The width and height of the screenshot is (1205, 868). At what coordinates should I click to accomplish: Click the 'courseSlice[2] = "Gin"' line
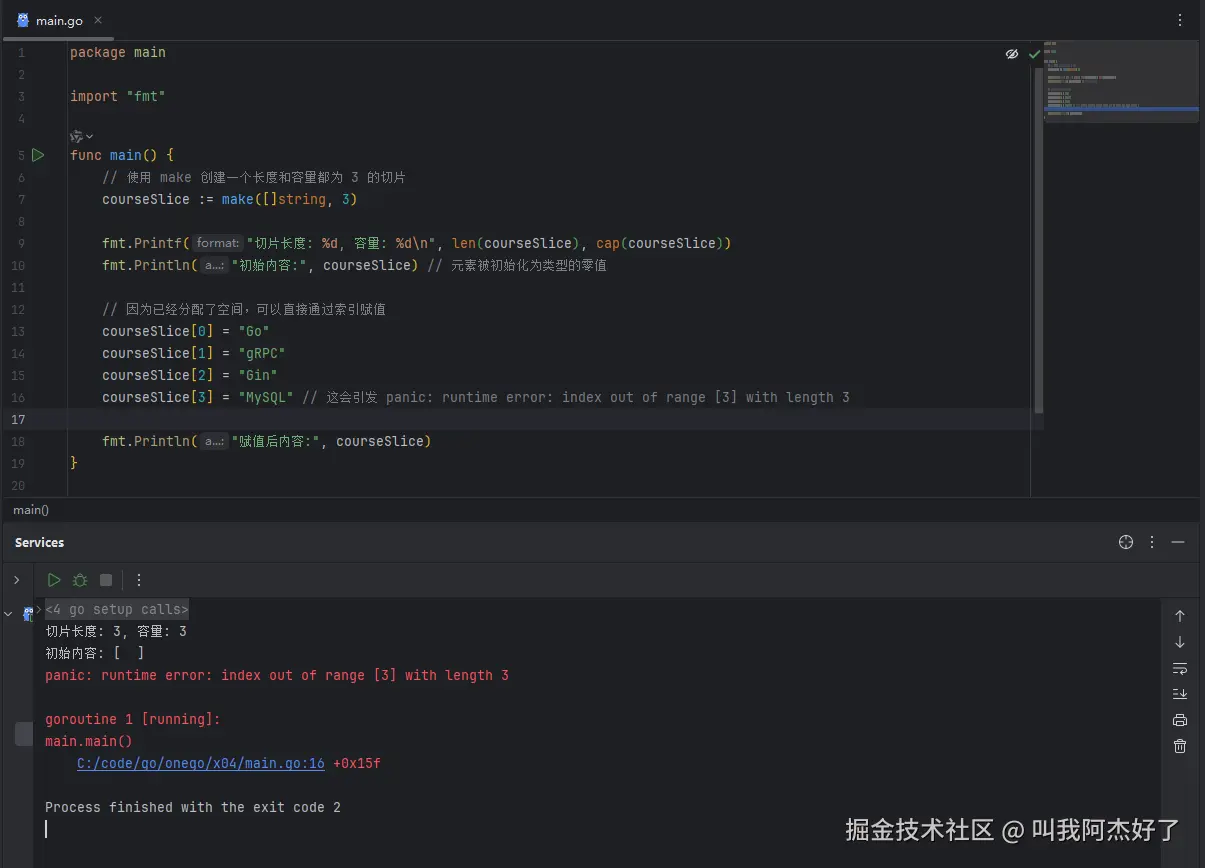pos(190,375)
